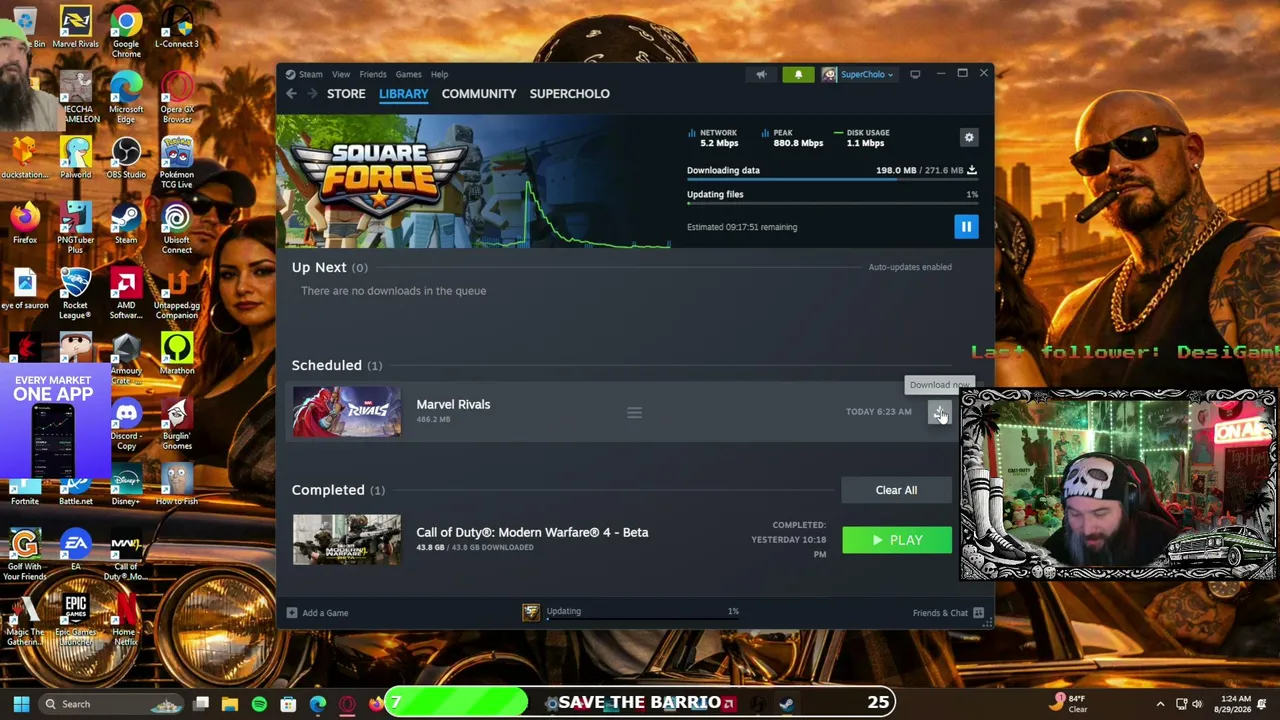Open Discord - Copy desktop shortcut
The height and width of the screenshot is (720, 1280).
click(126, 424)
